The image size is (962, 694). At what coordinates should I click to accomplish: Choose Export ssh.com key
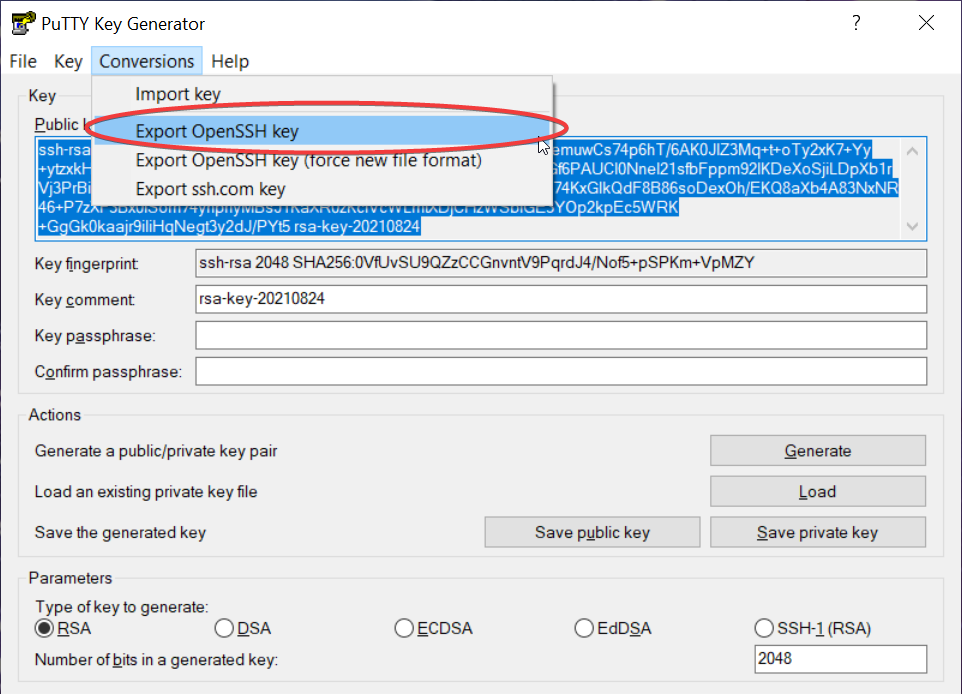point(322,189)
